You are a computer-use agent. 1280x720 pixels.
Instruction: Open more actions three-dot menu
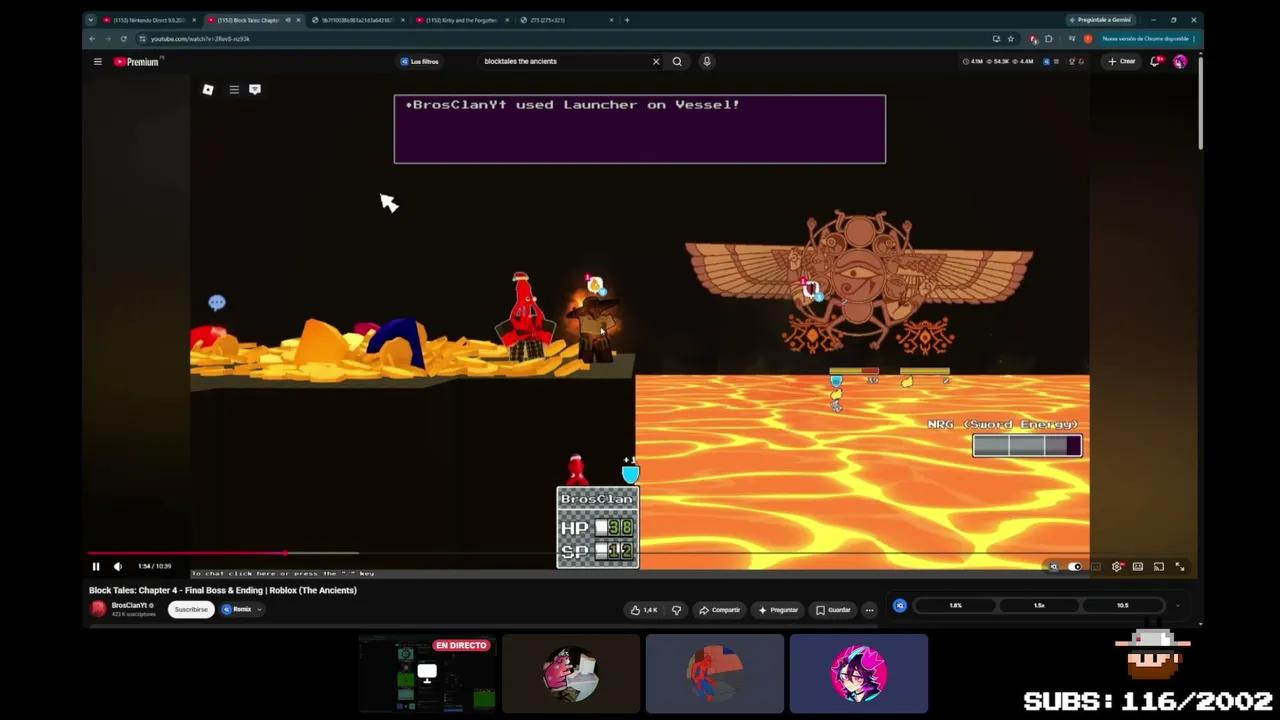[869, 610]
